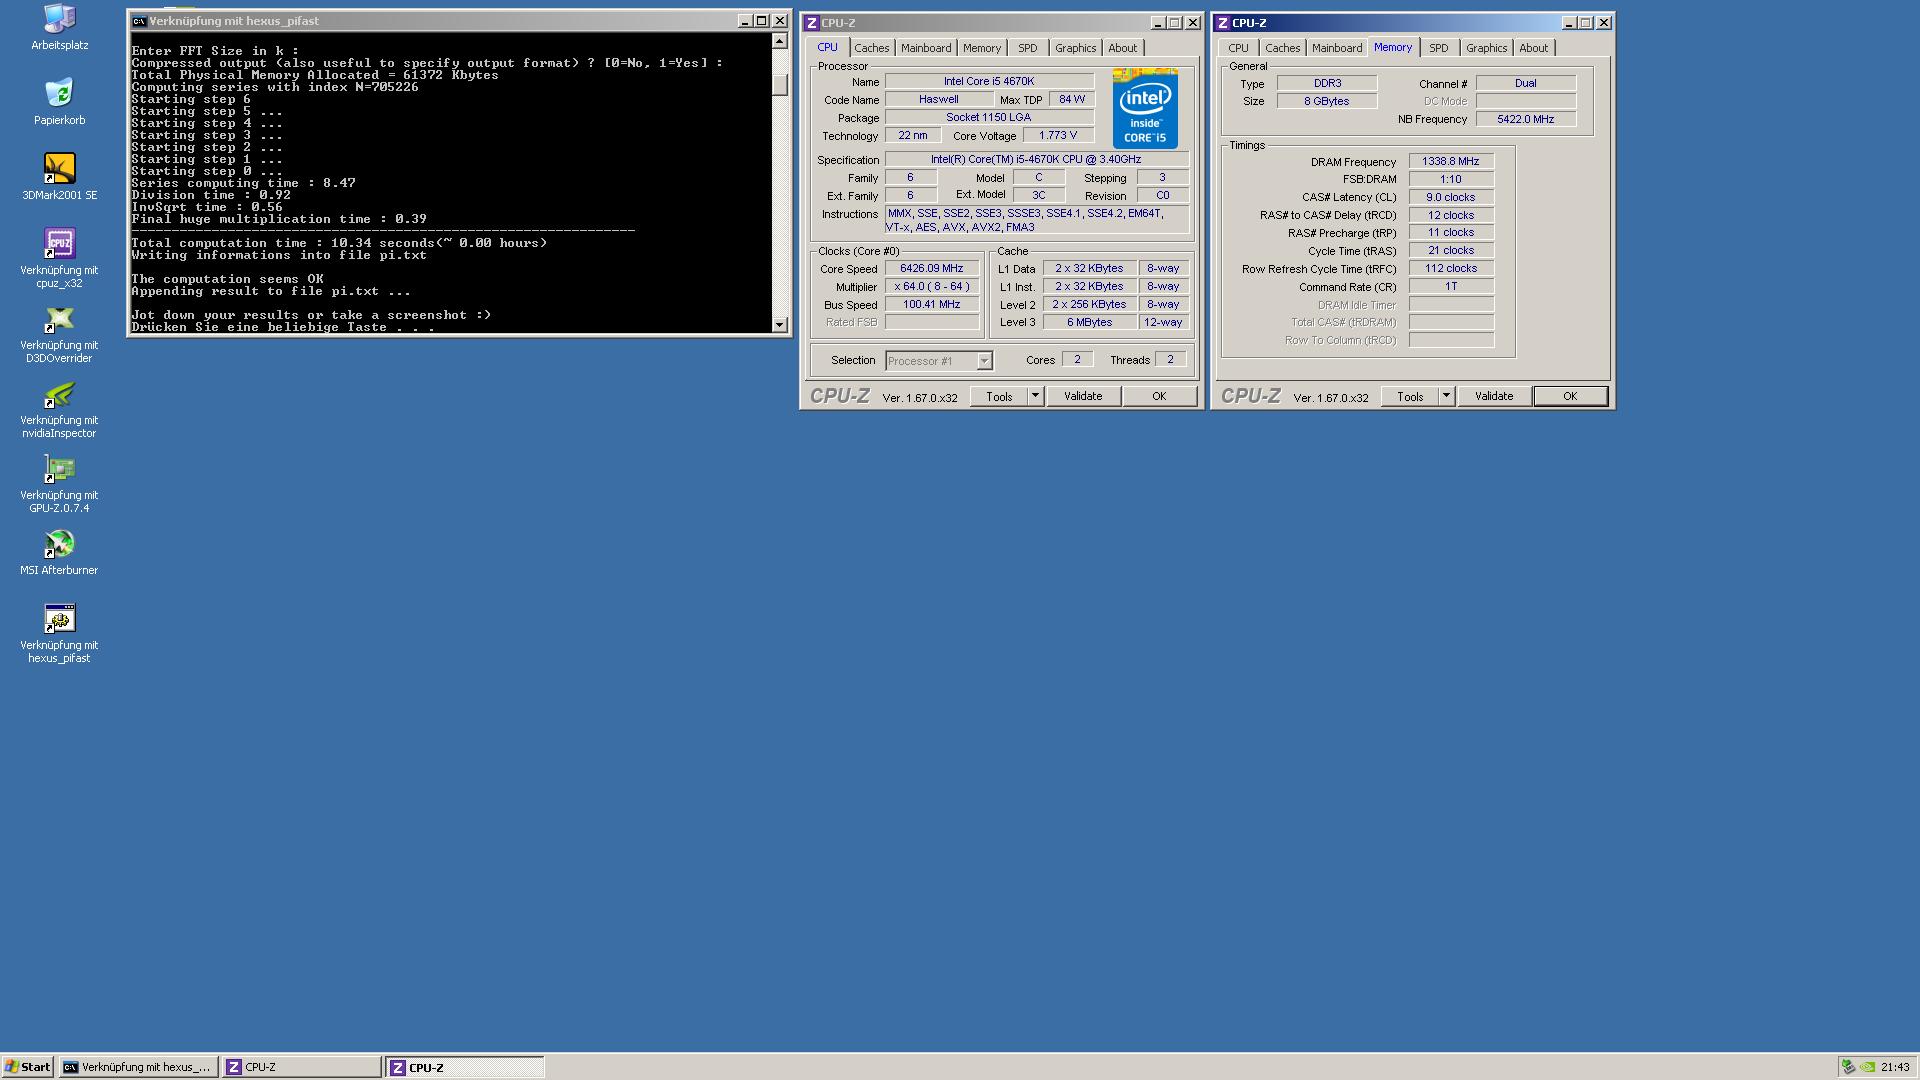
Task: Click the Bus Speed 100.41 MHz field
Action: pos(932,305)
